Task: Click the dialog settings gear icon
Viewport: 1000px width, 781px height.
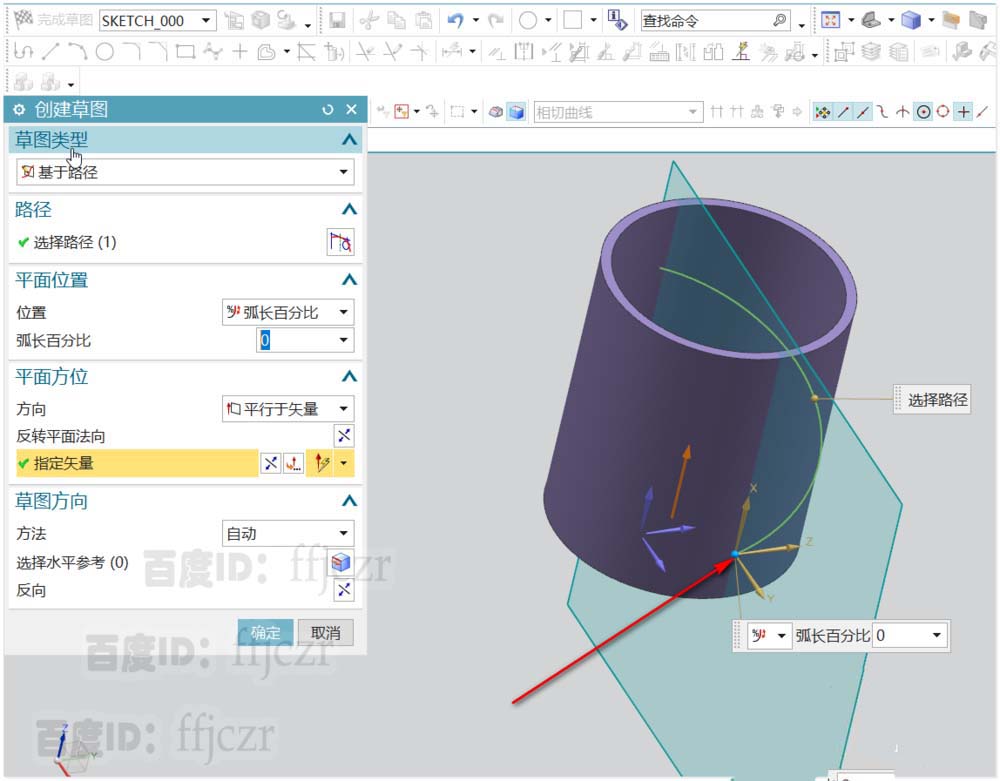Action: (19, 110)
